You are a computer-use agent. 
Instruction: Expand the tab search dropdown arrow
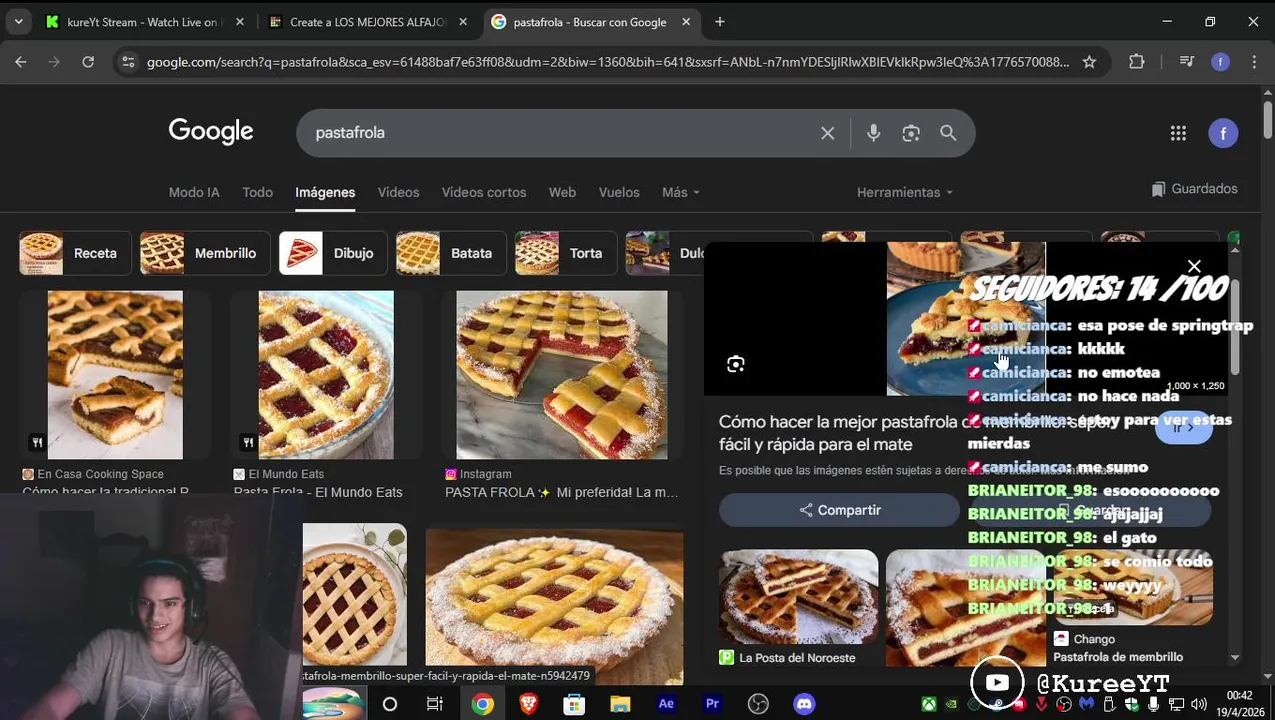[18, 22]
